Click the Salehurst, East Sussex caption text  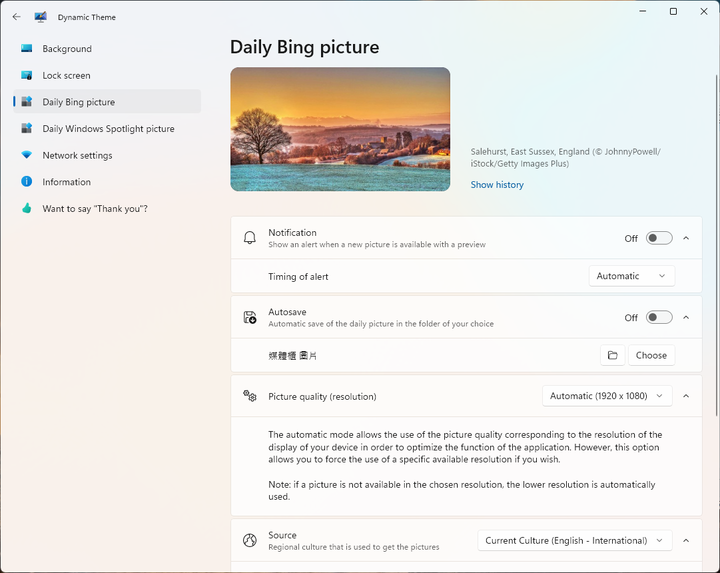tap(565, 157)
